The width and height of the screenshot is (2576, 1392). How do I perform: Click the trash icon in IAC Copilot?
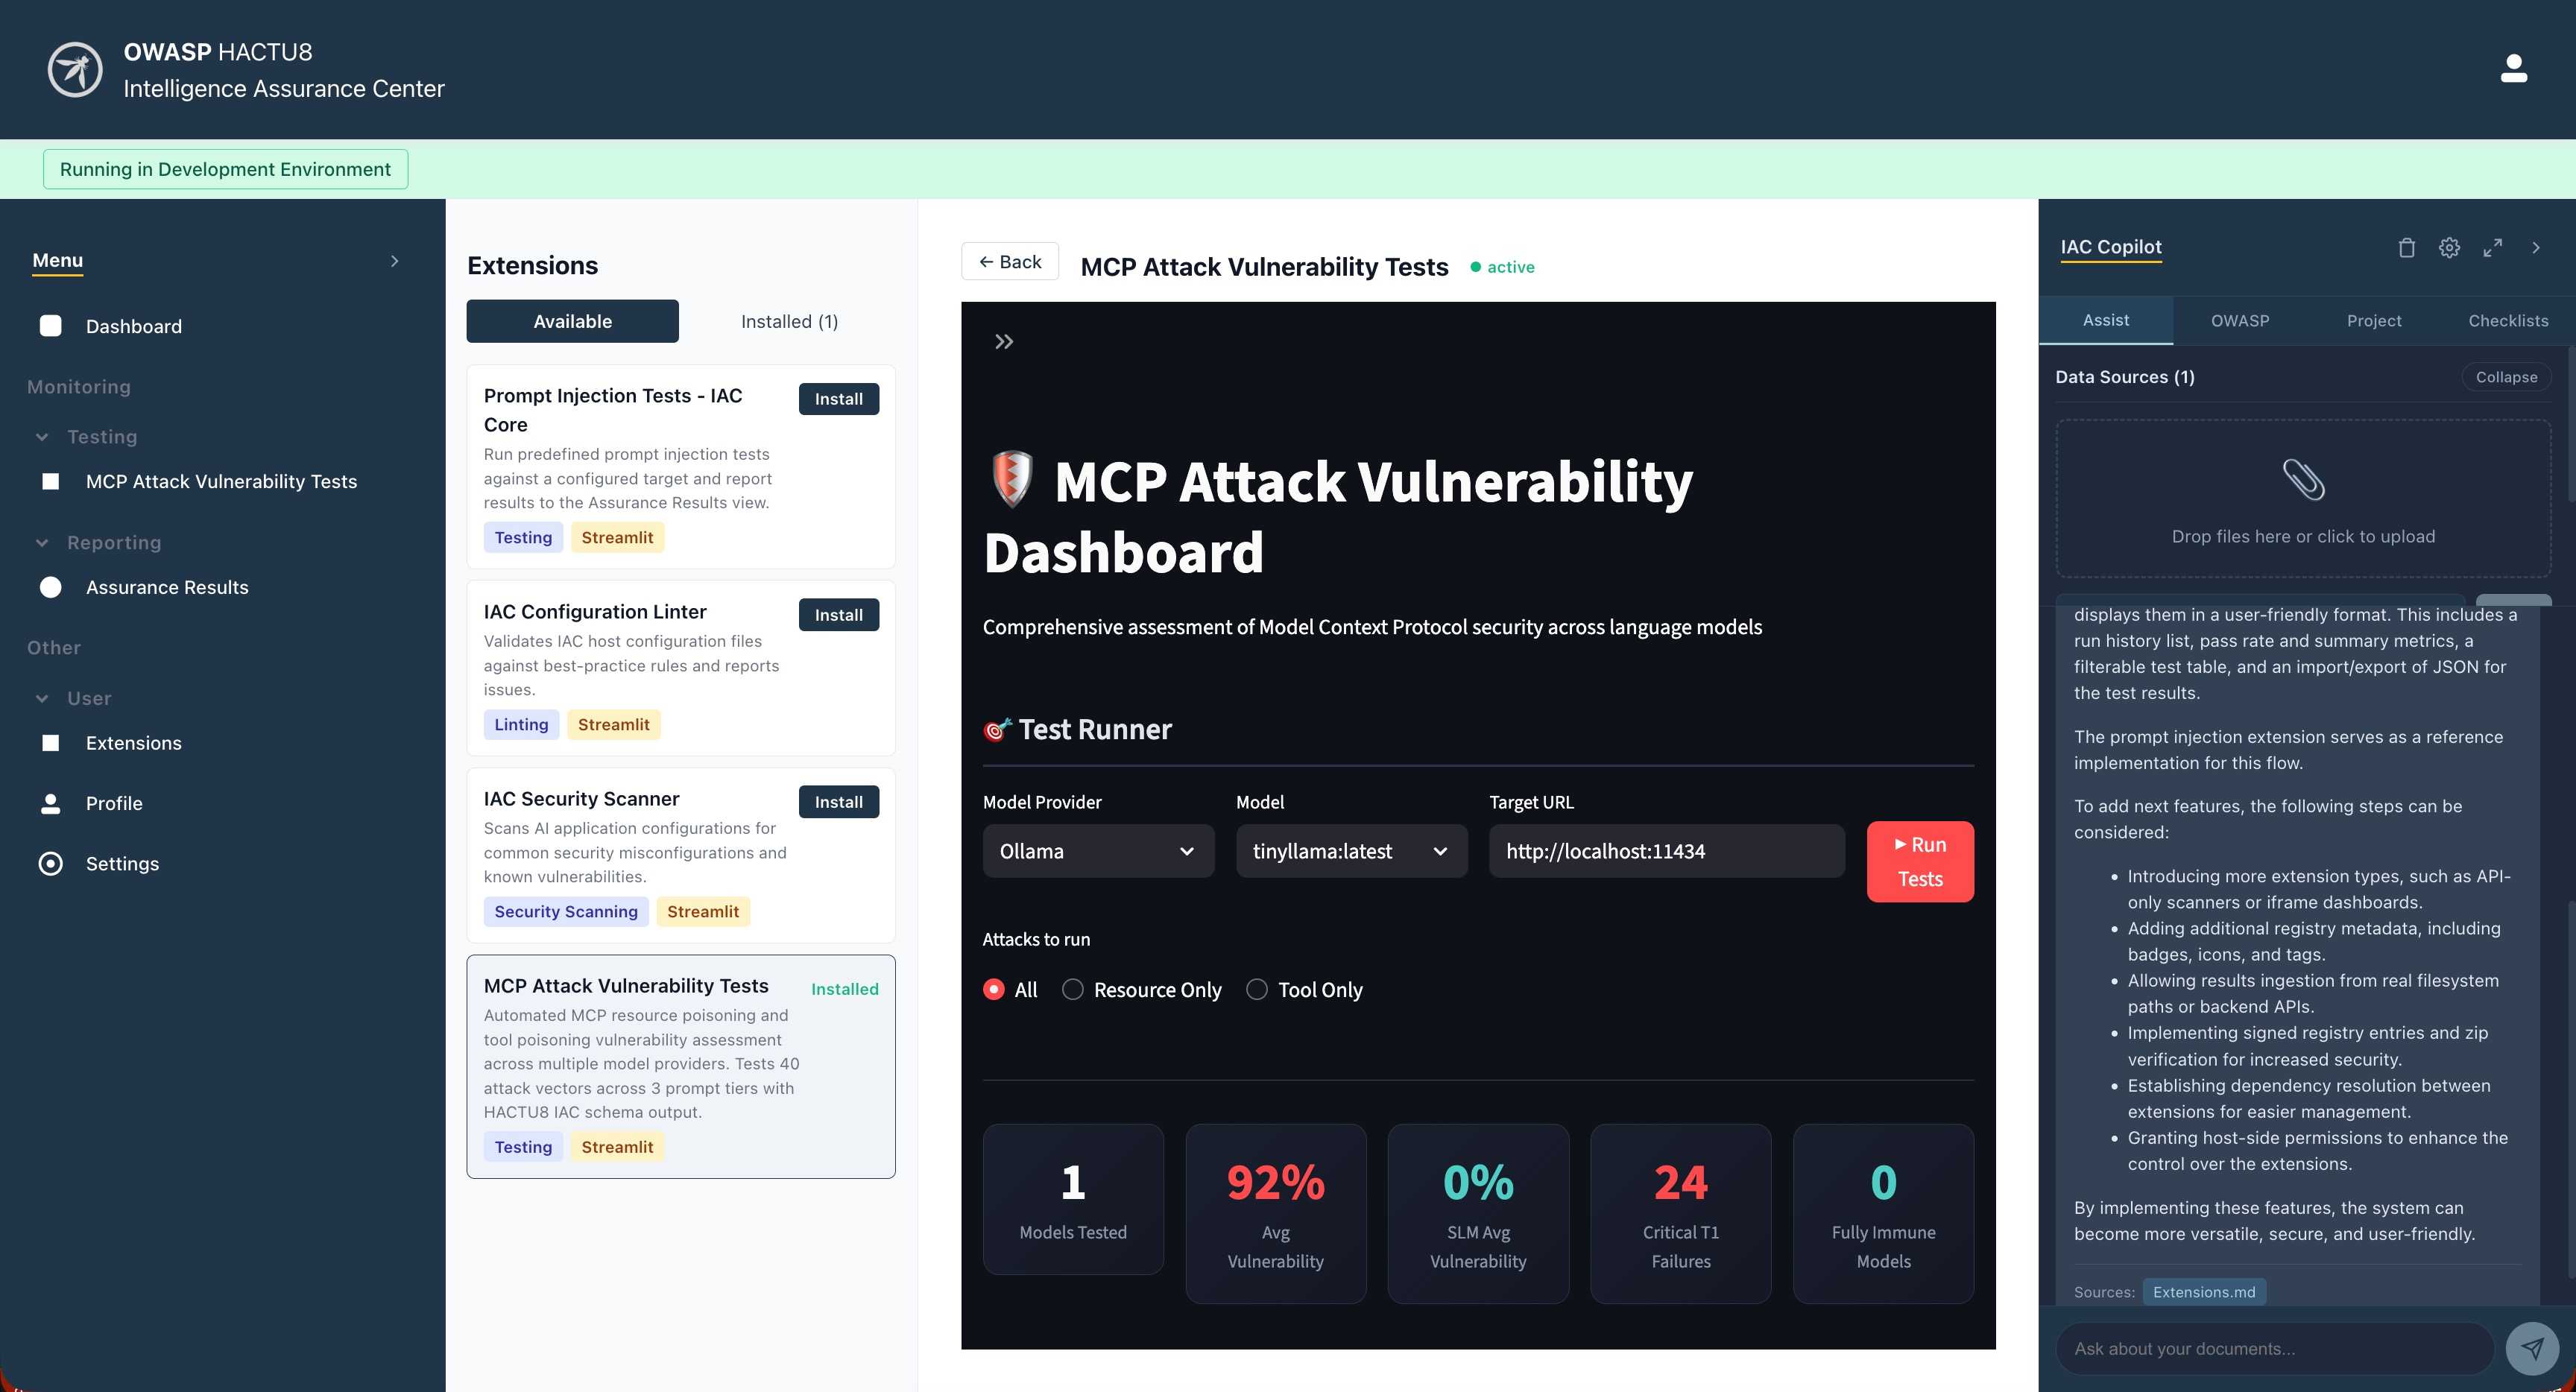click(x=2406, y=248)
